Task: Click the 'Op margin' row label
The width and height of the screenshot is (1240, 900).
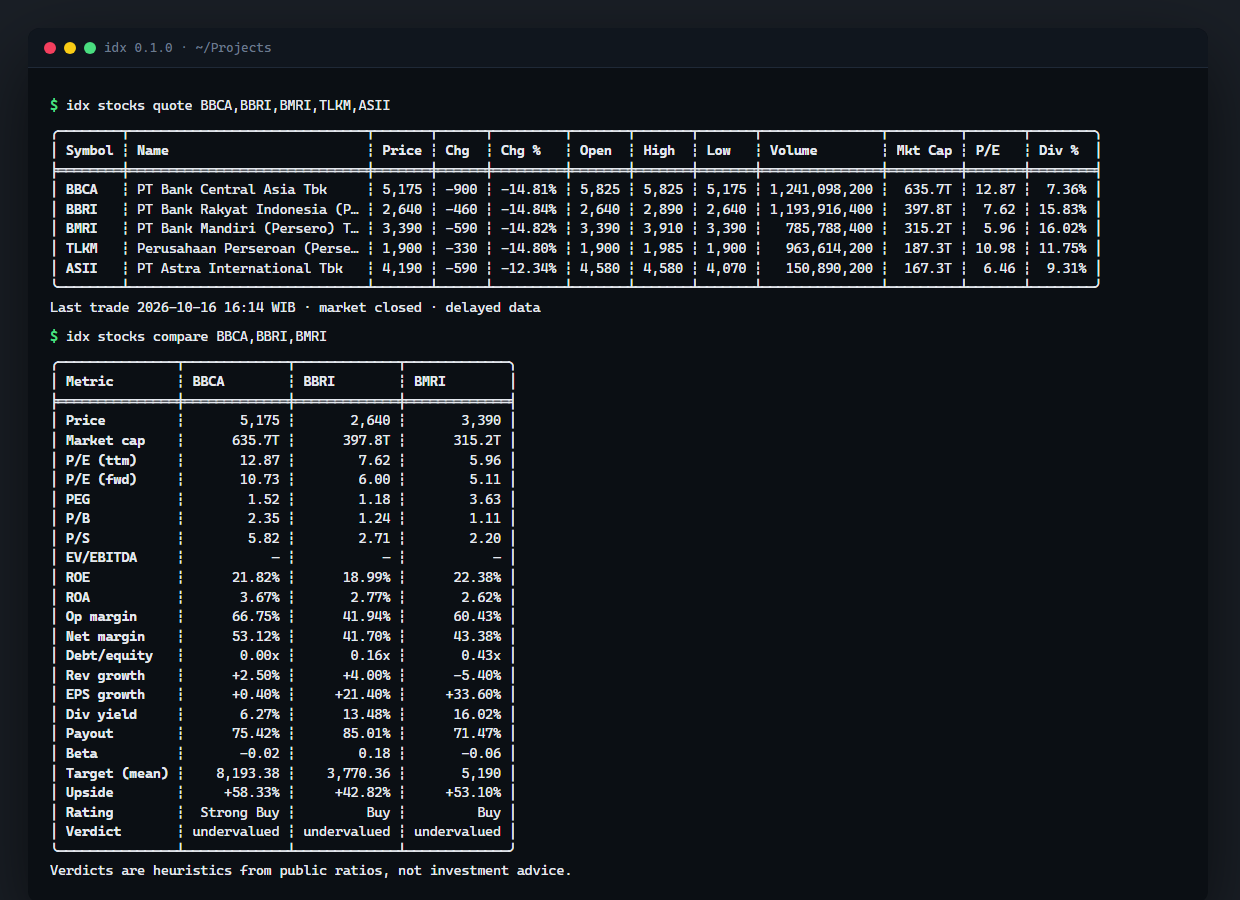Action: 102,616
